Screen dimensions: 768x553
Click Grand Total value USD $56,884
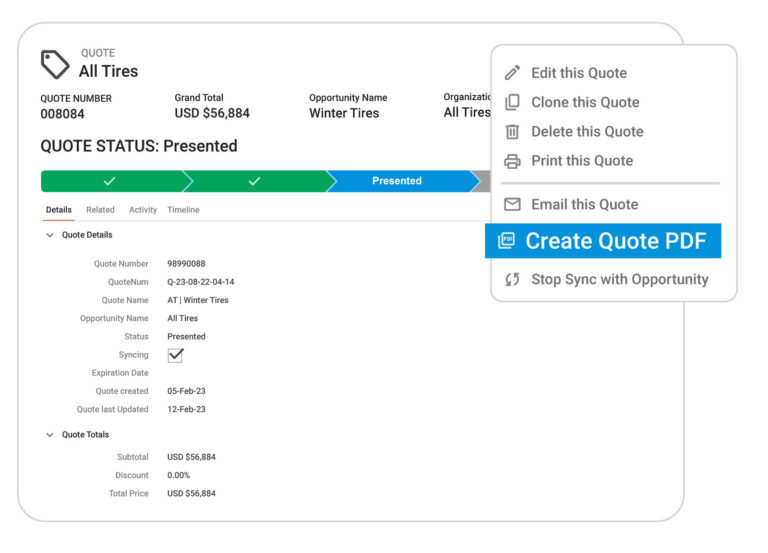(x=212, y=113)
